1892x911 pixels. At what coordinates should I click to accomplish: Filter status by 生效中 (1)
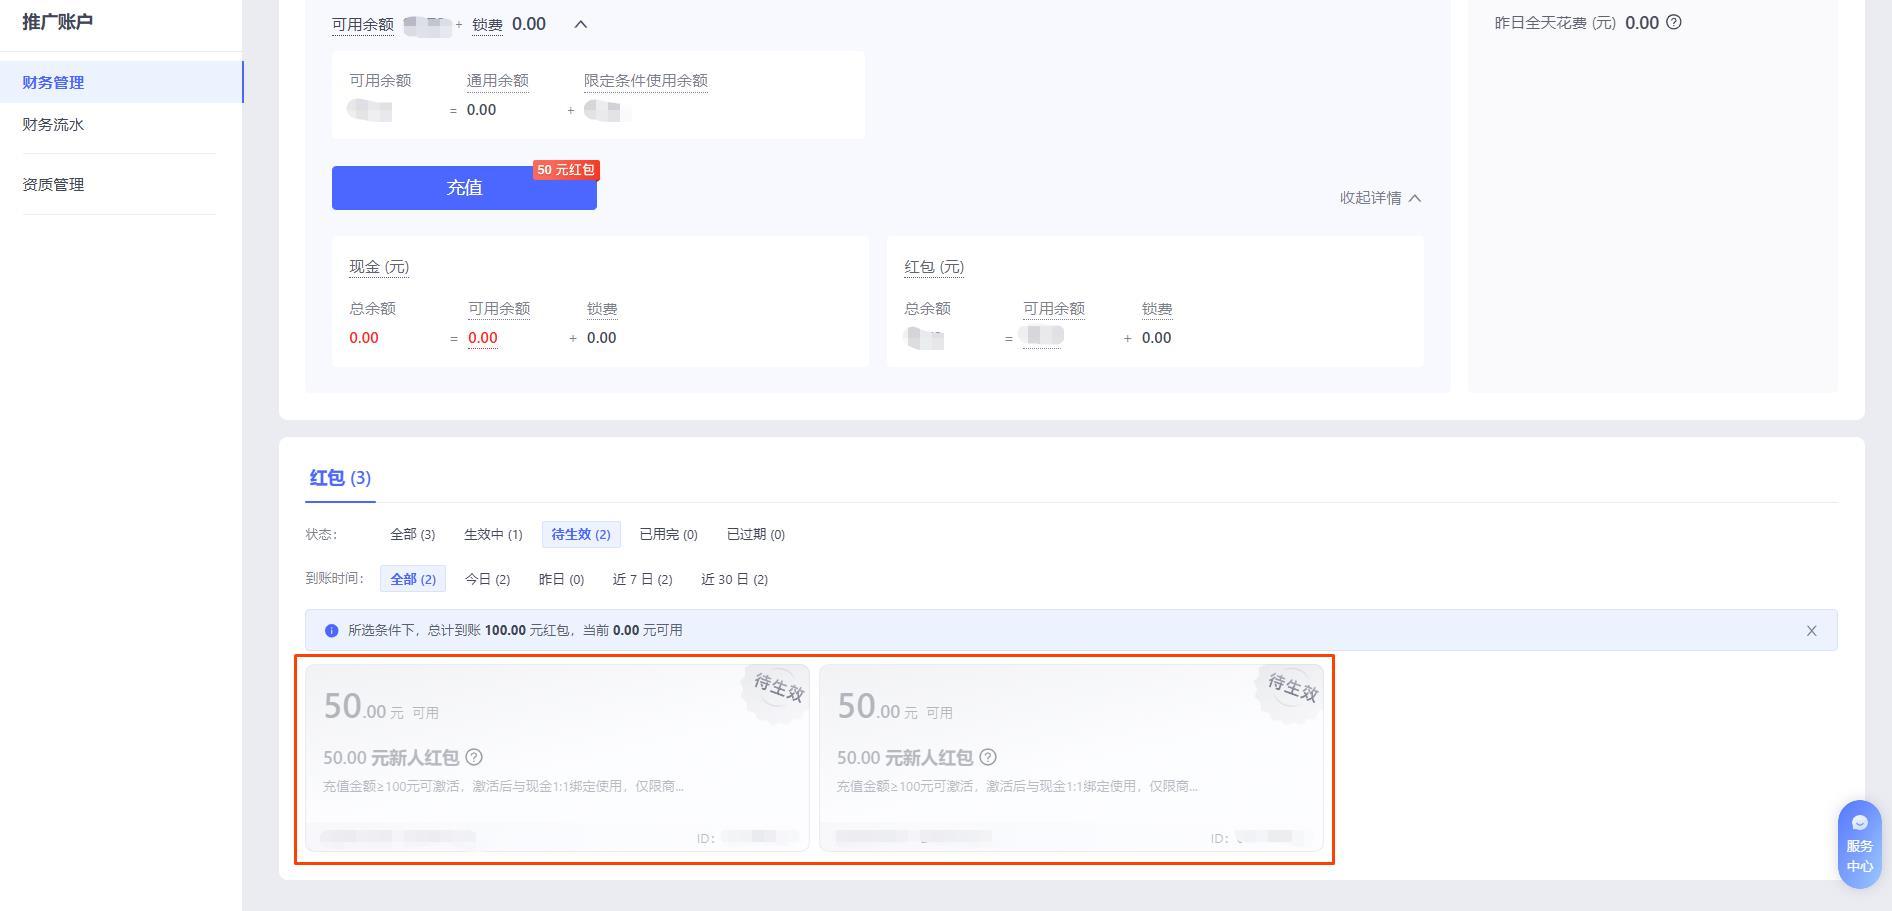pyautogui.click(x=493, y=535)
